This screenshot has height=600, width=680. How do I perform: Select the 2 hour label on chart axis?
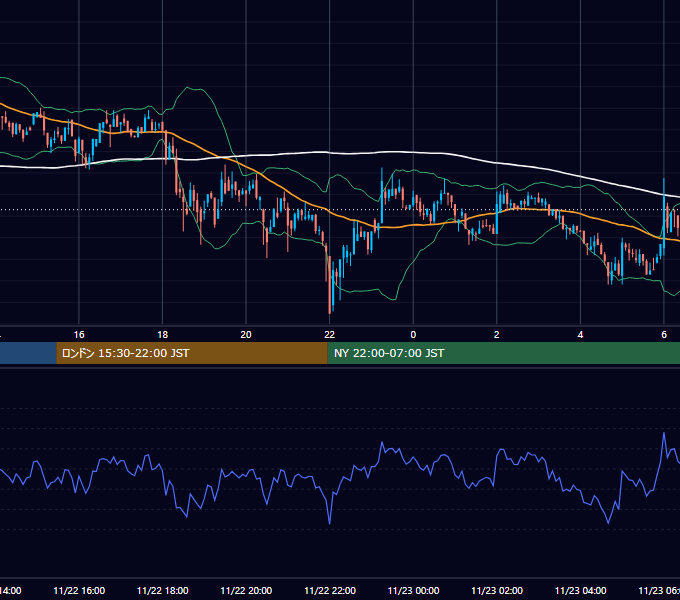pyautogui.click(x=497, y=335)
